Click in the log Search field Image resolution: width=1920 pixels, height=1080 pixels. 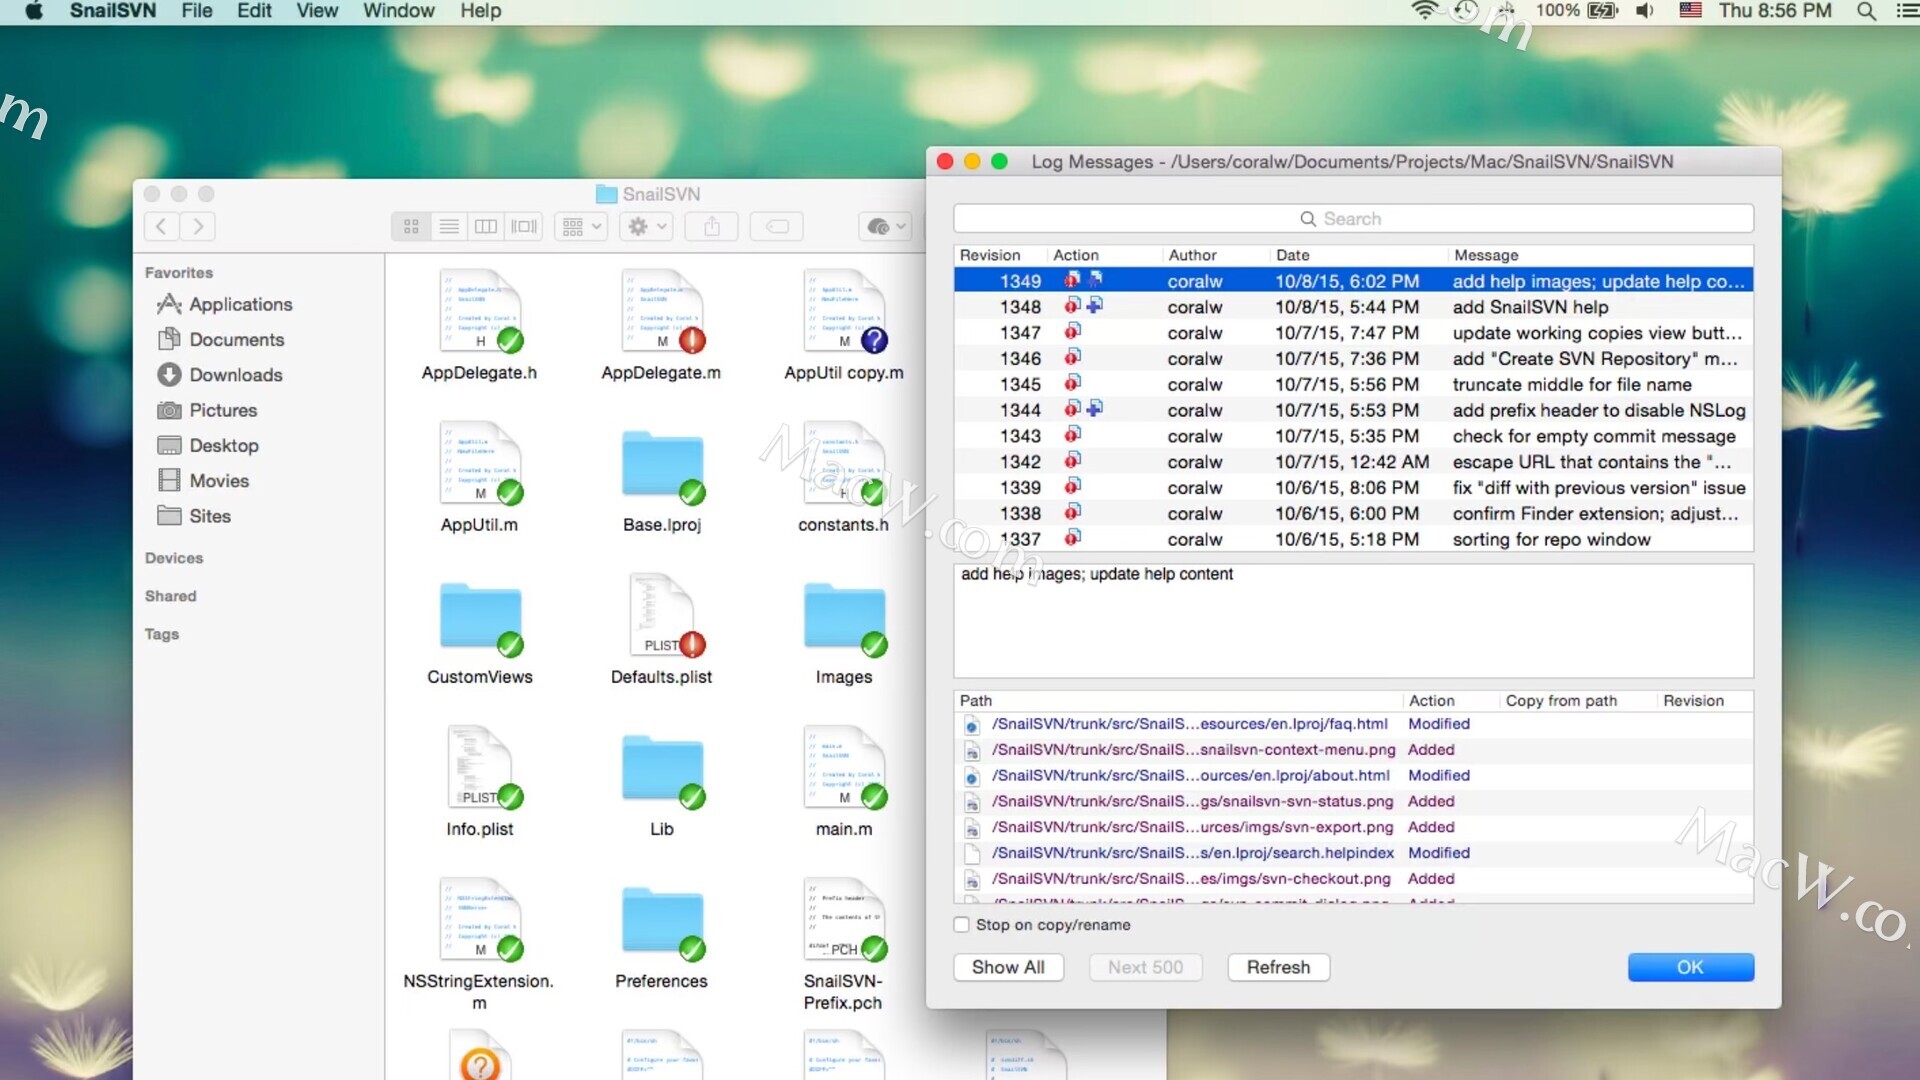[x=1353, y=219]
